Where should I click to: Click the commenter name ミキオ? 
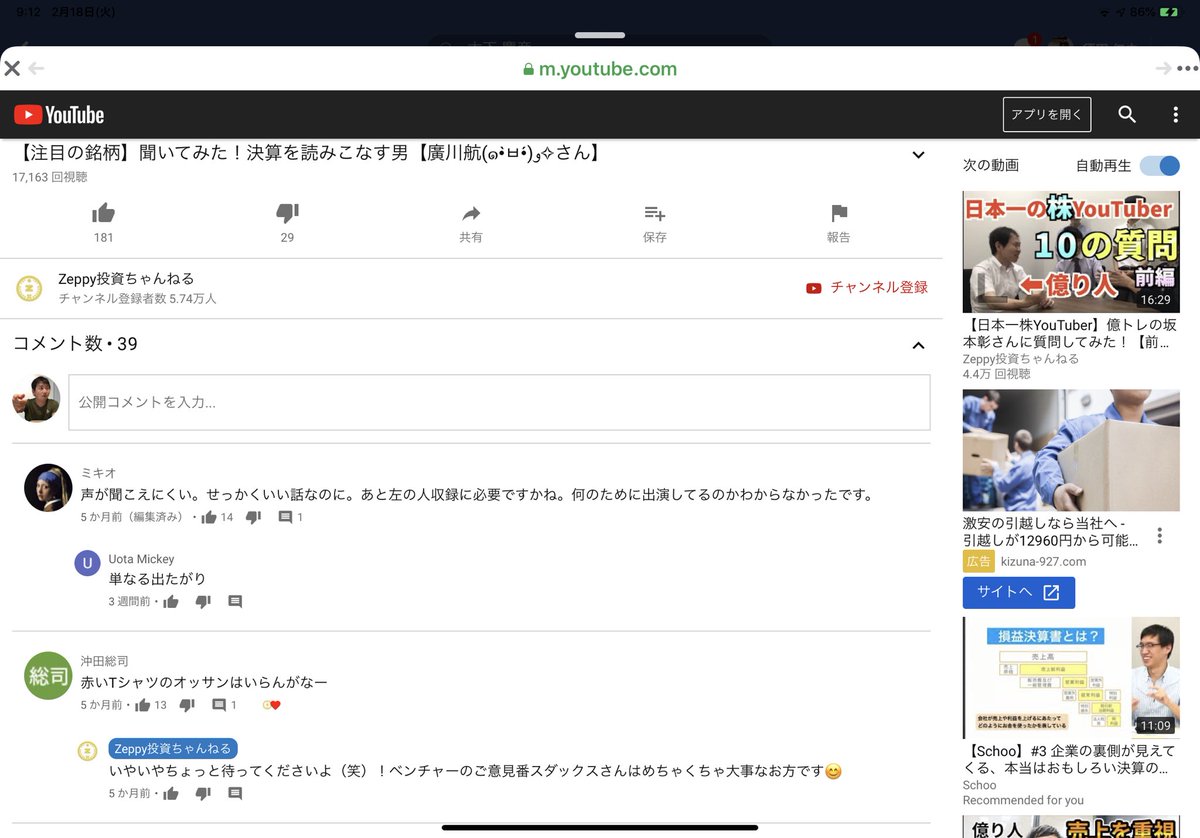99,473
